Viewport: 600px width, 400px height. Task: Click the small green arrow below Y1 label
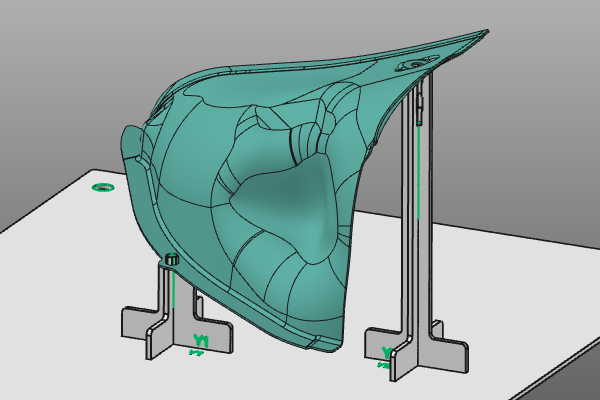(195, 352)
